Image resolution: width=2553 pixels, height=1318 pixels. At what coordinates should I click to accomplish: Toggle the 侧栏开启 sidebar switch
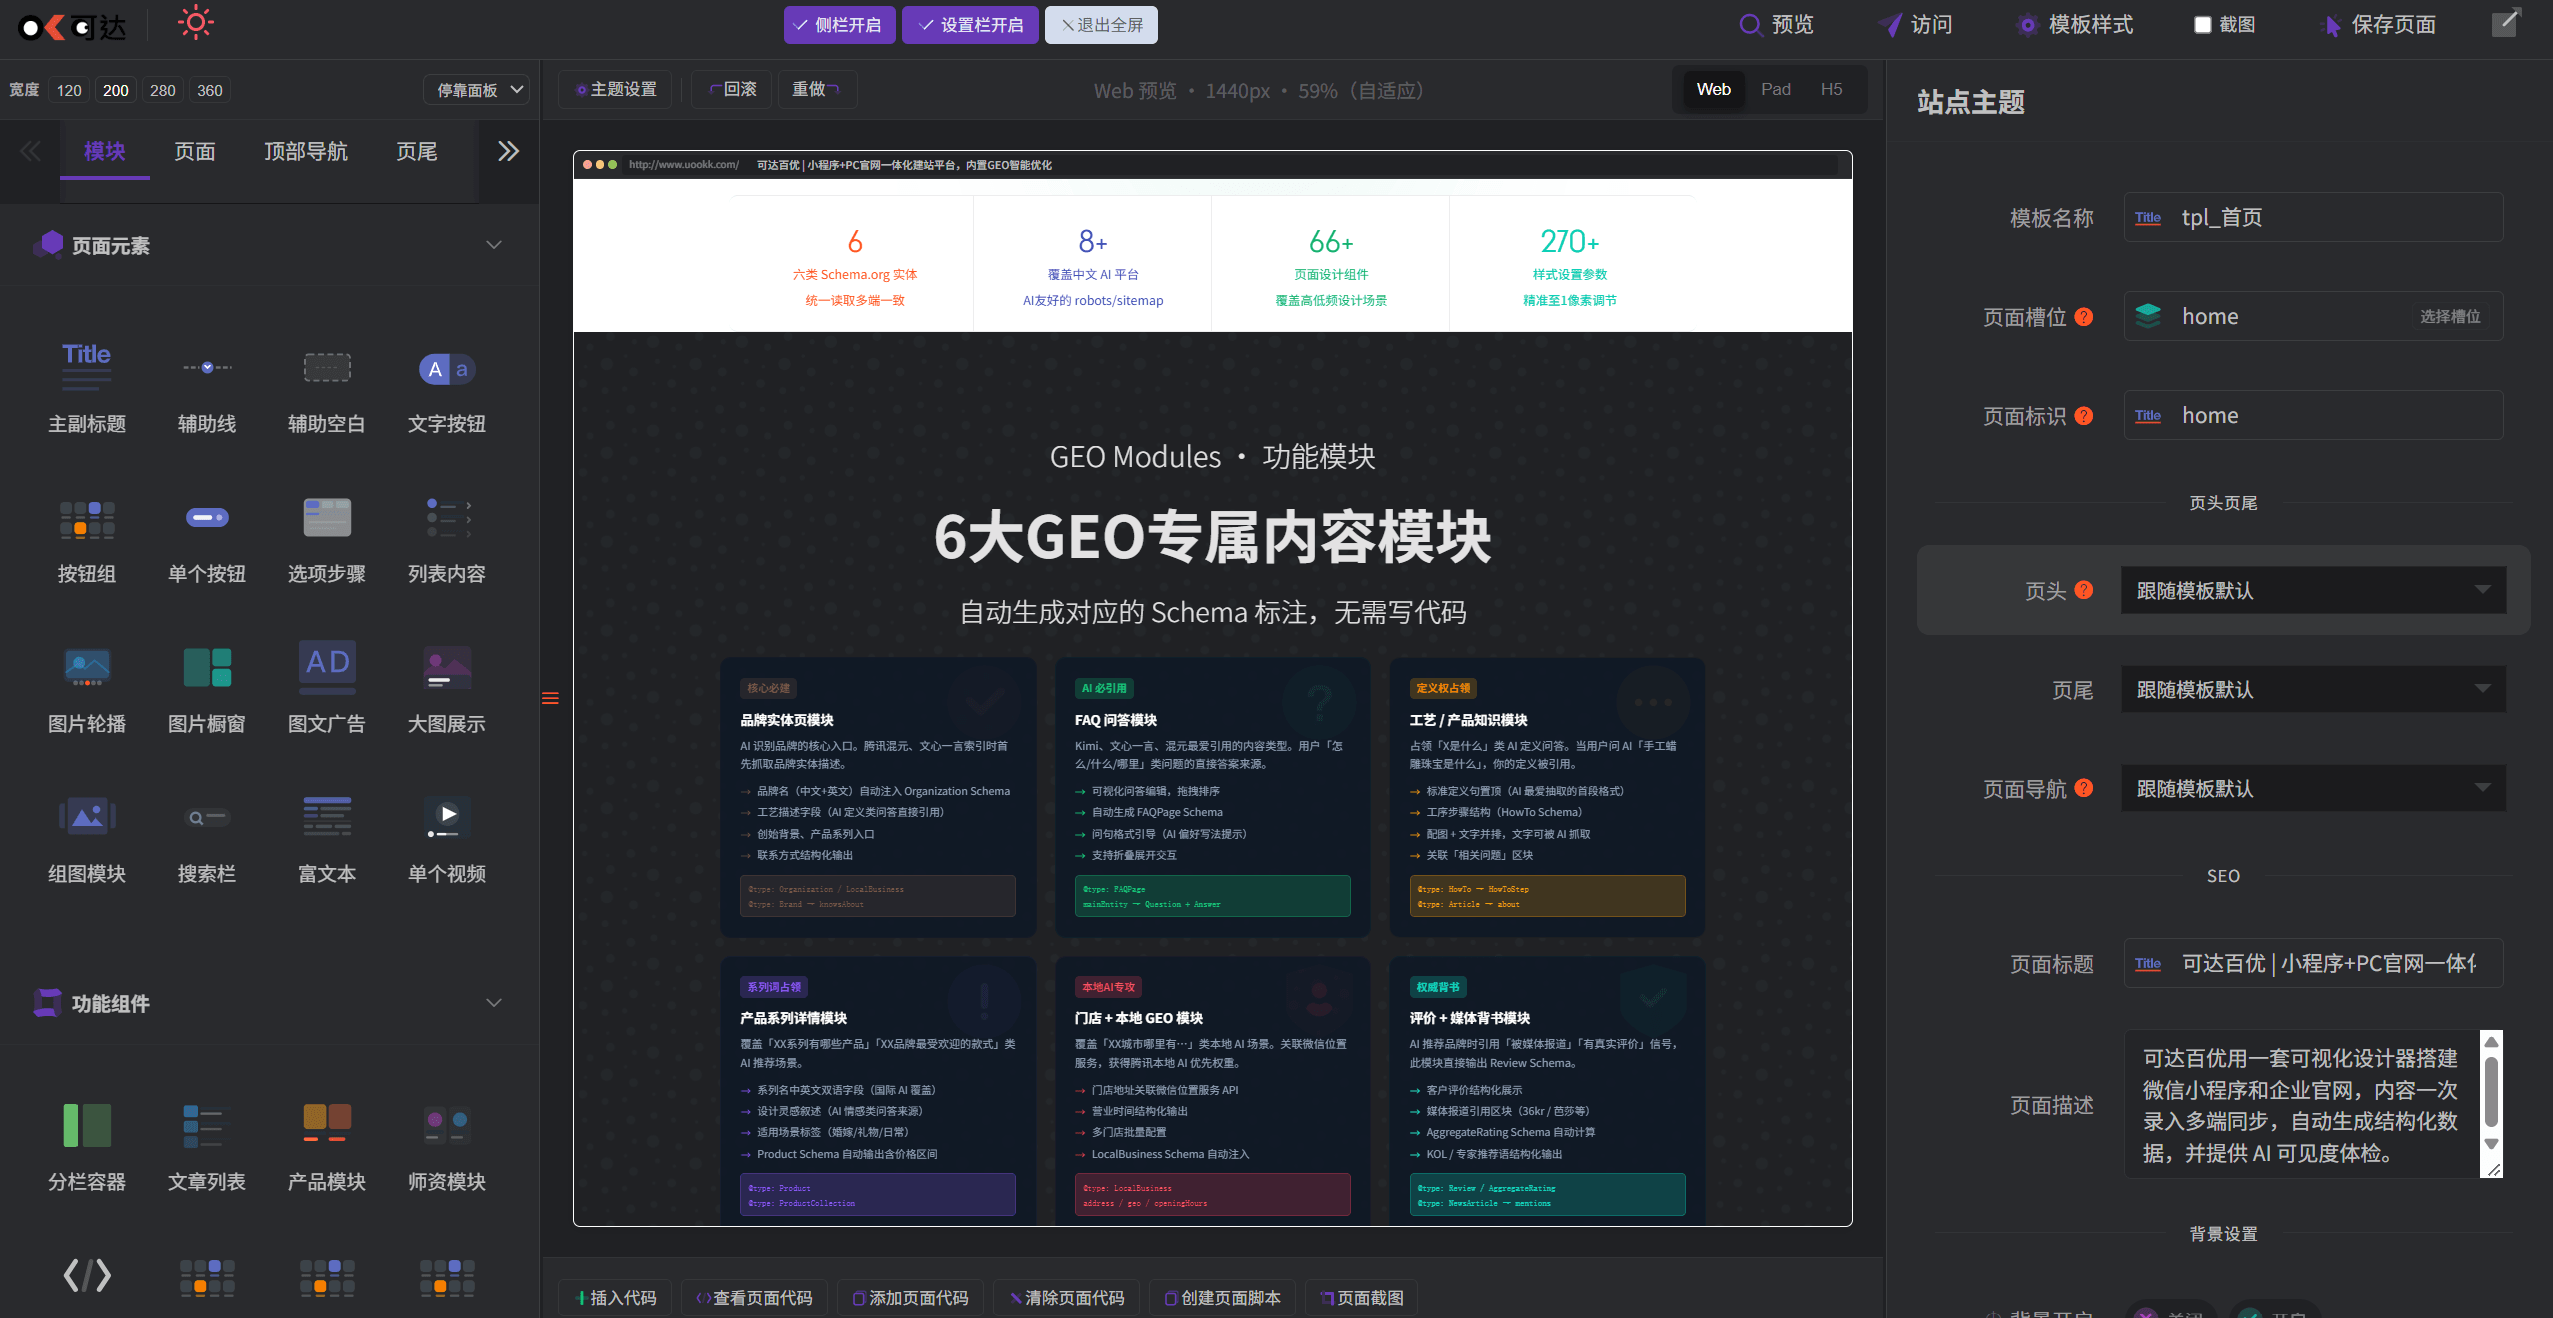[839, 25]
